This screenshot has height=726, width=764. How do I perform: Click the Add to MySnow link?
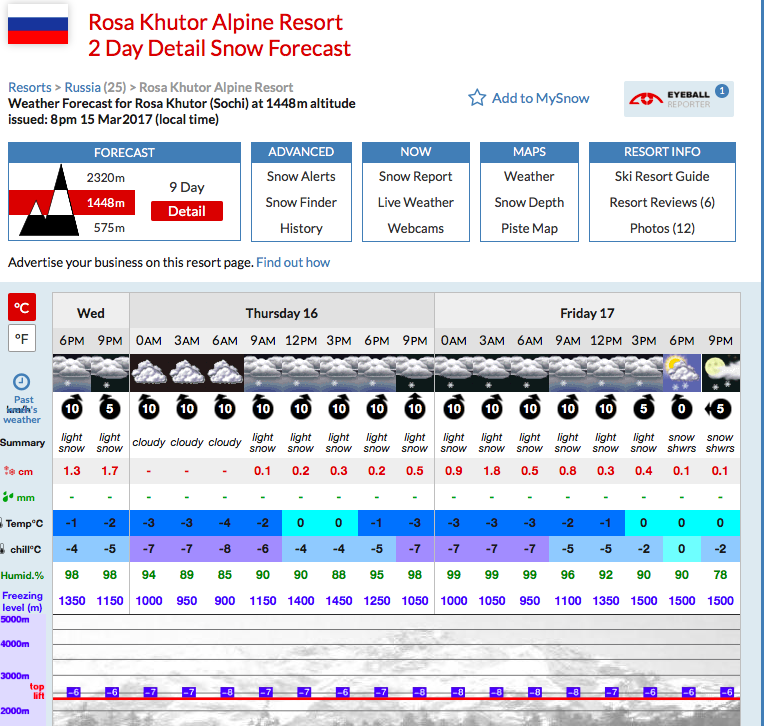pos(540,98)
